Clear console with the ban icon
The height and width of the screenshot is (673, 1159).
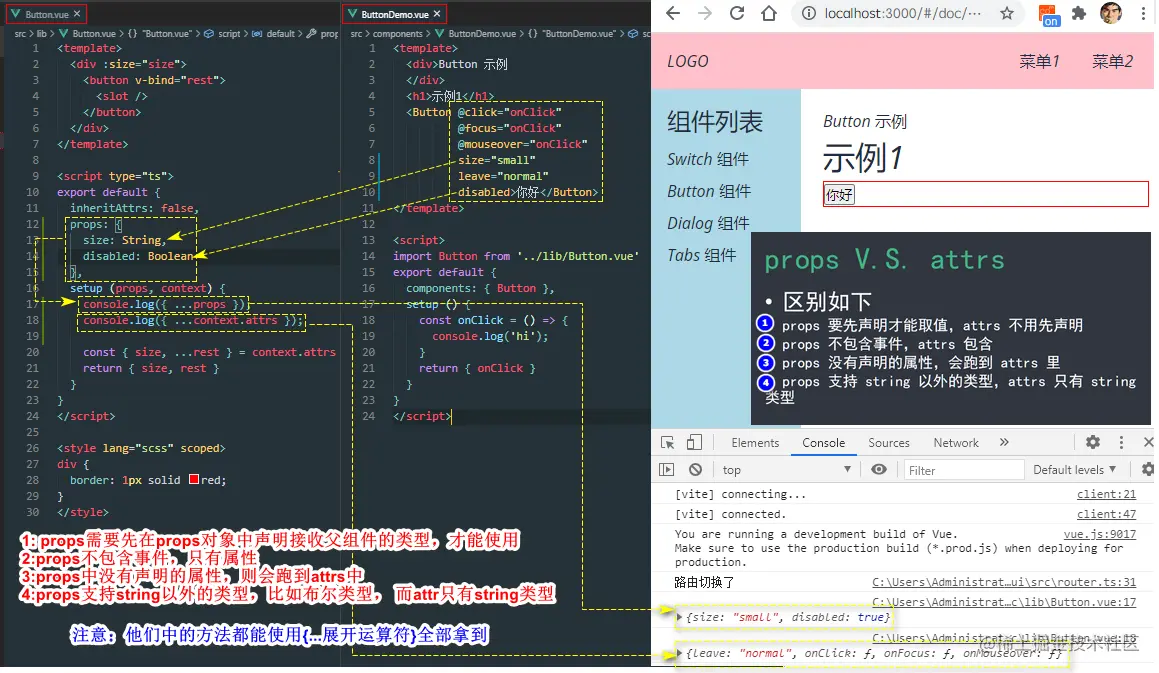695,470
